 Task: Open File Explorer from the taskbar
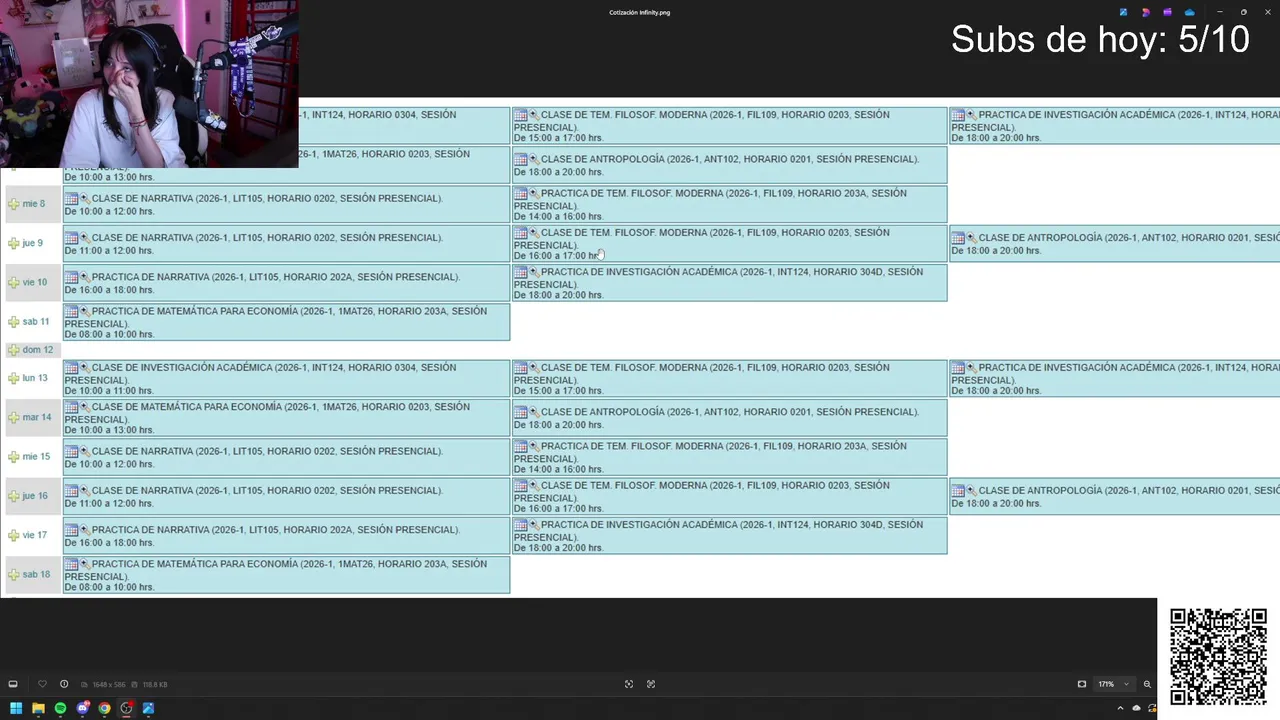38,708
